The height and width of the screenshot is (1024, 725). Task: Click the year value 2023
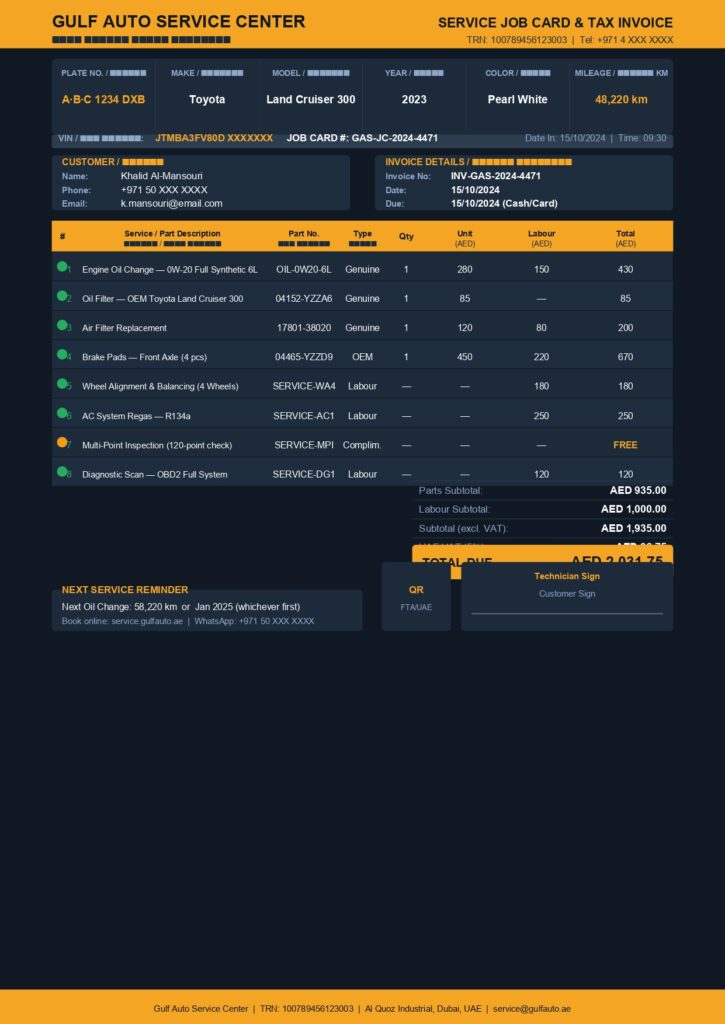(x=414, y=99)
